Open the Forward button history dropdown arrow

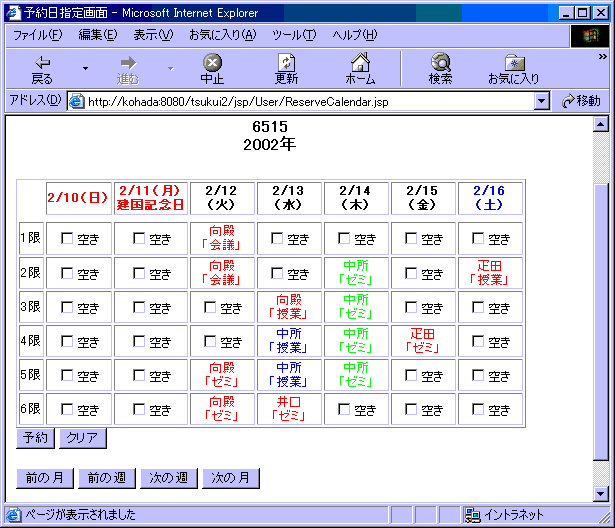[x=170, y=68]
